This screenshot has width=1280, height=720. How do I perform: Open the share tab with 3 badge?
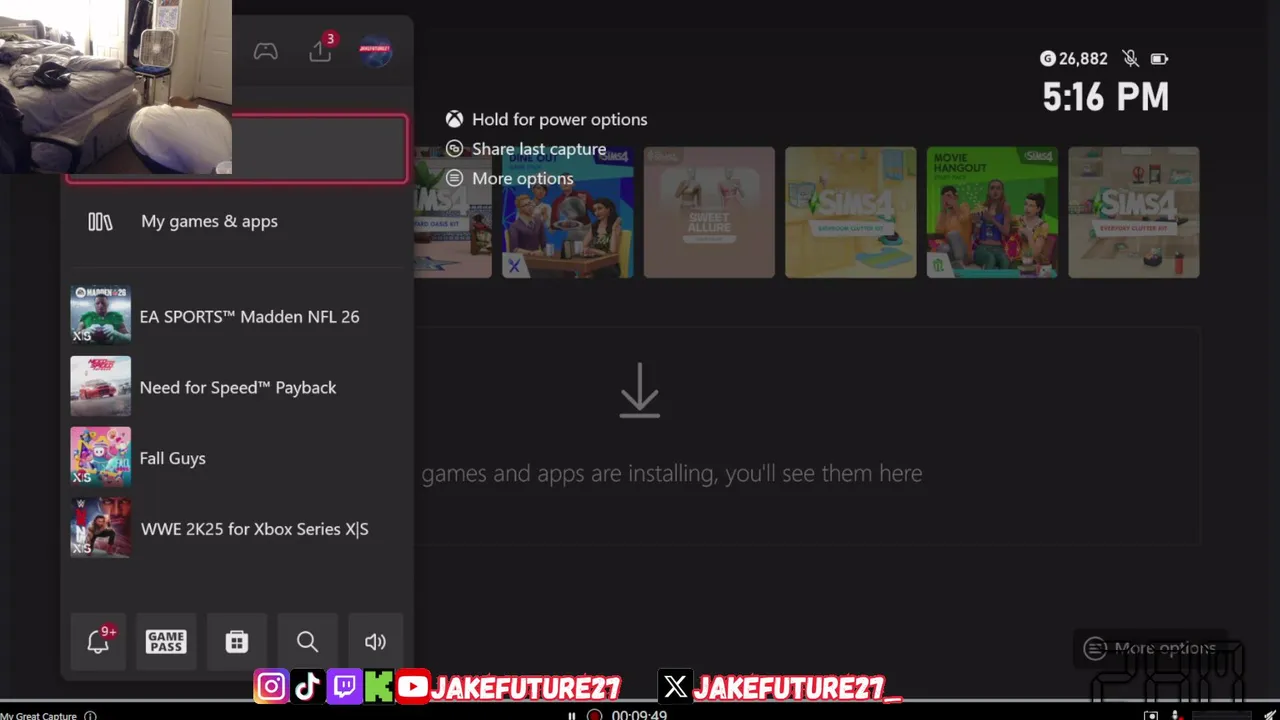(321, 49)
